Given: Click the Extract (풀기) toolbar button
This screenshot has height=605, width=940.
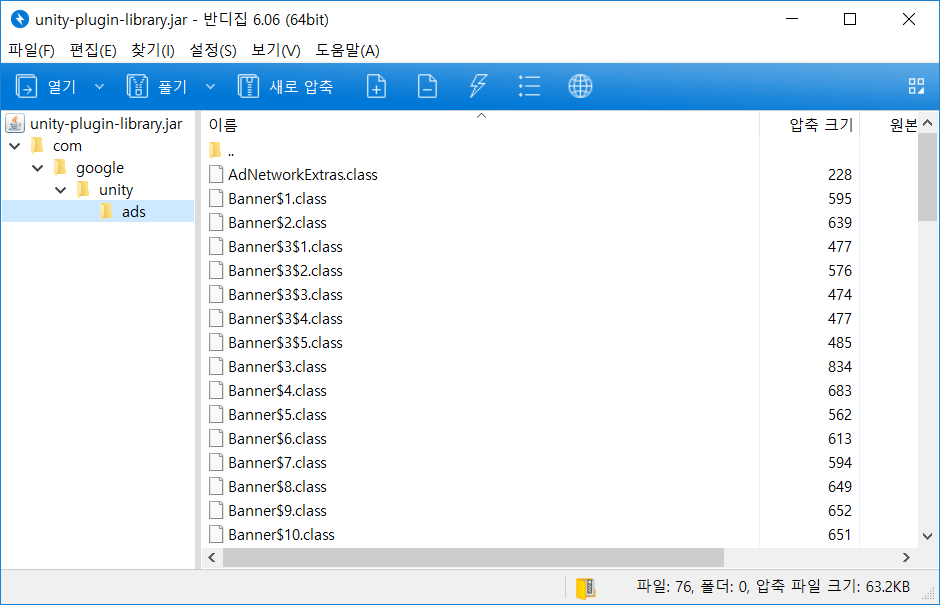Looking at the screenshot, I should [156, 86].
